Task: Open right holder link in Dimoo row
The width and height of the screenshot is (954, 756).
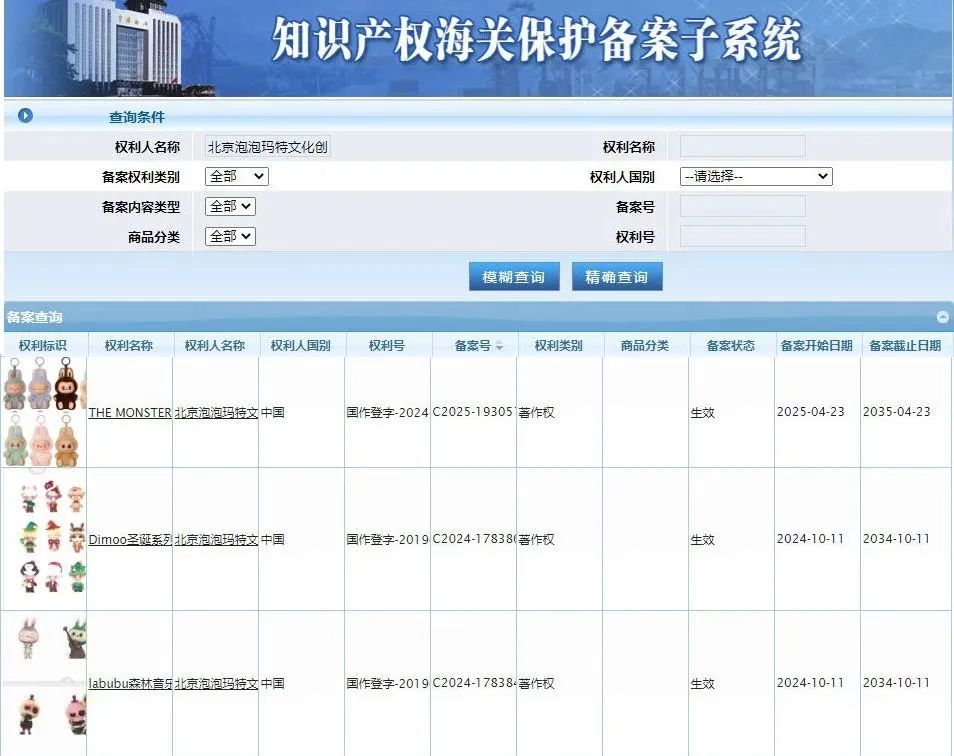Action: [x=217, y=539]
